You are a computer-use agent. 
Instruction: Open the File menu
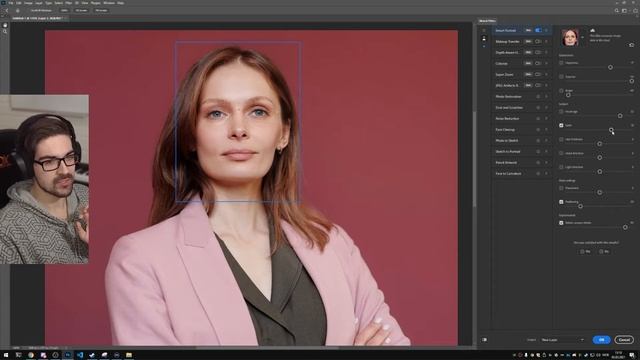point(11,3)
